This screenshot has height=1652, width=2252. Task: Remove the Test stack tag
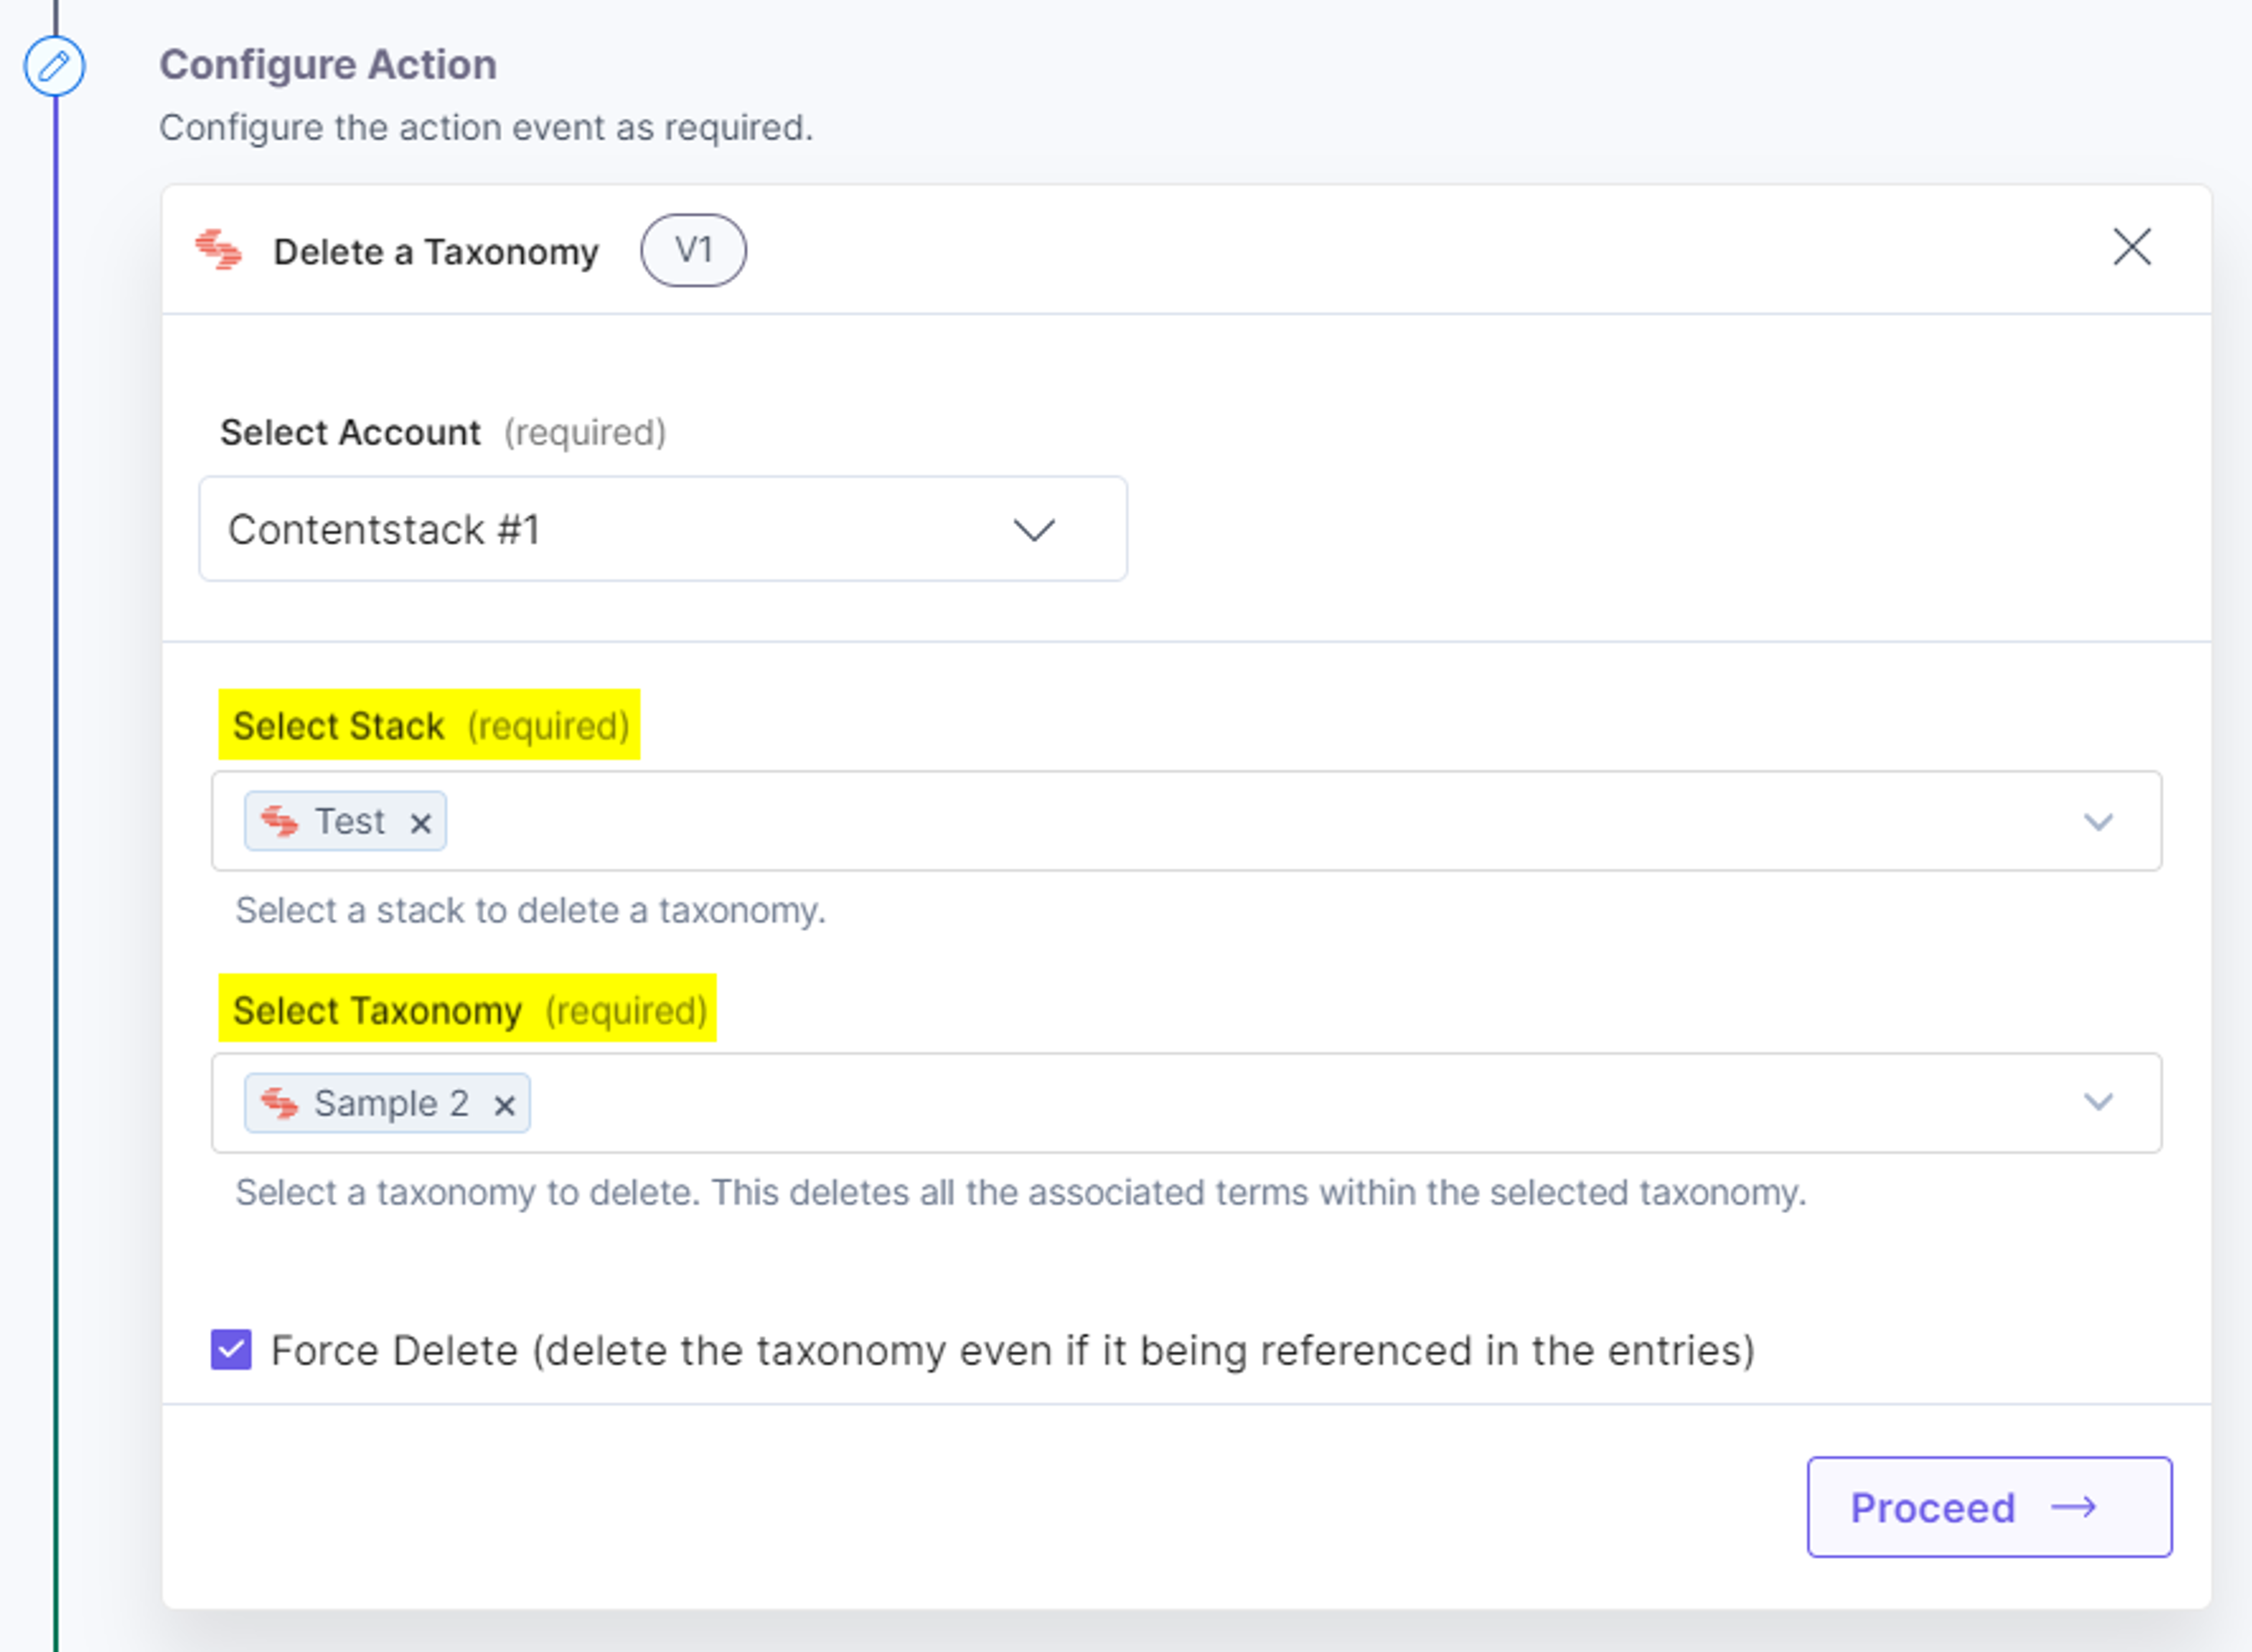421,823
